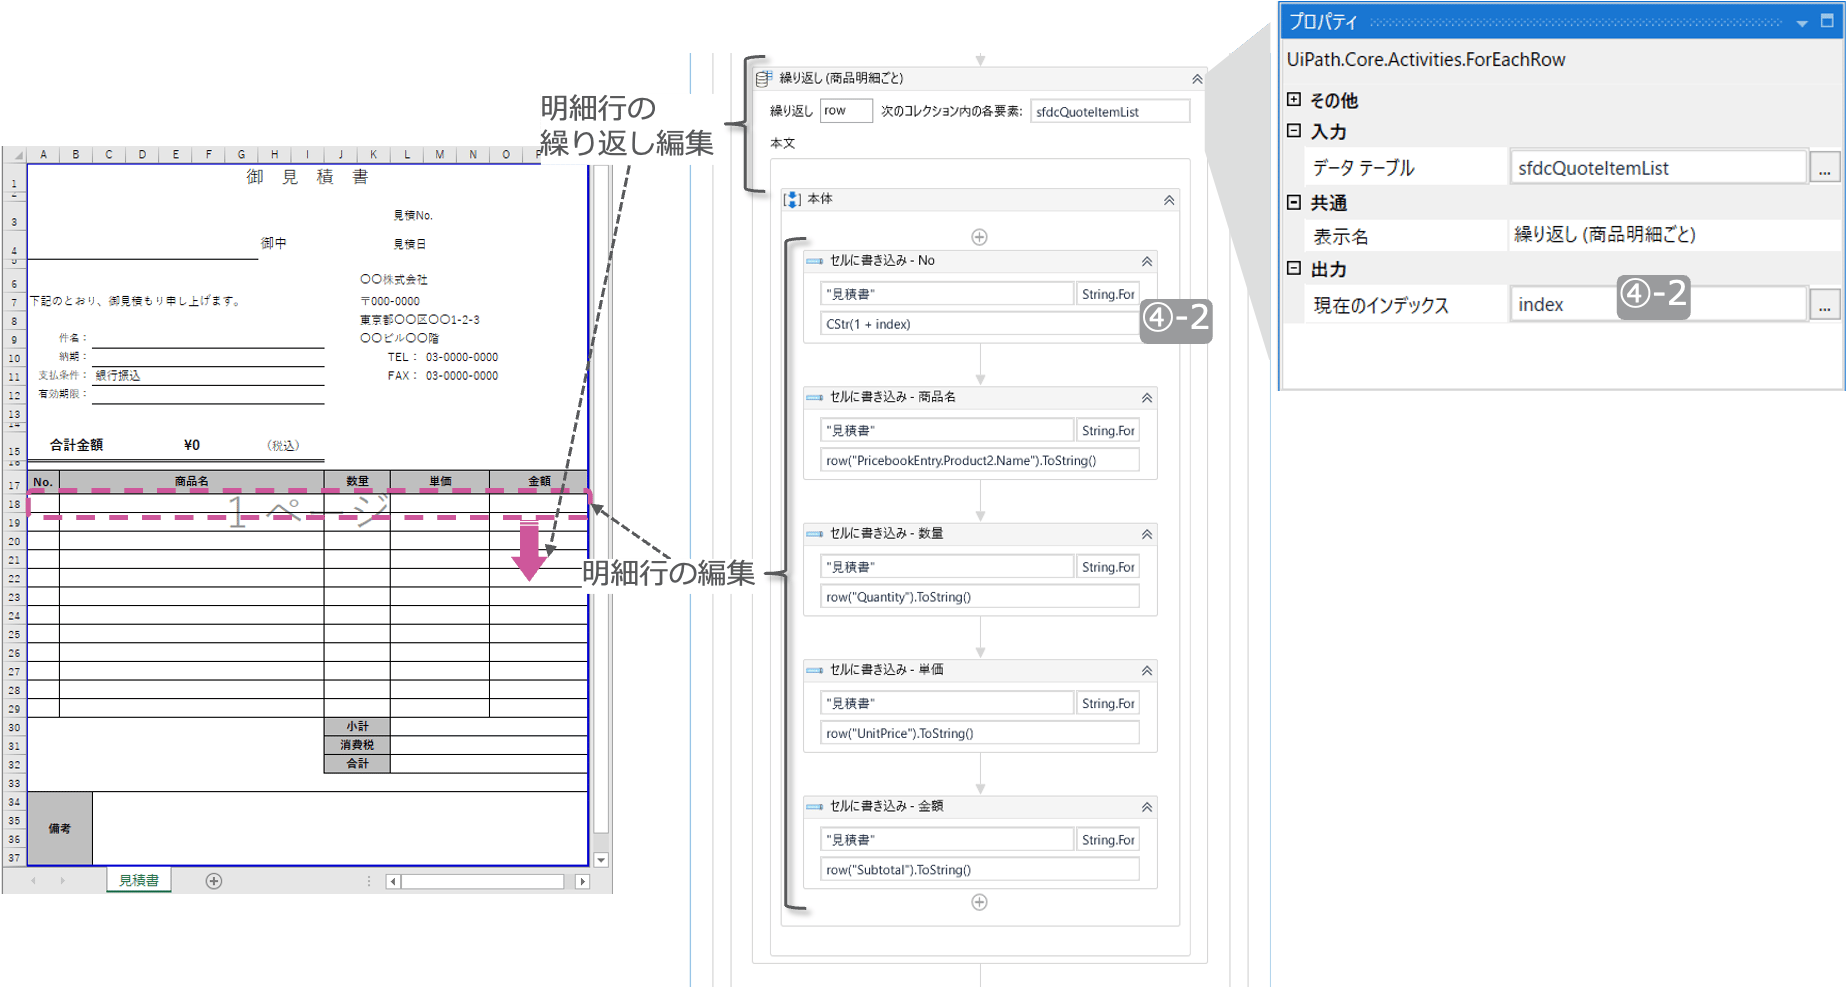Edit the sfdcQuoteItemList collection field in activity
The height and width of the screenshot is (987, 1847).
[1110, 111]
